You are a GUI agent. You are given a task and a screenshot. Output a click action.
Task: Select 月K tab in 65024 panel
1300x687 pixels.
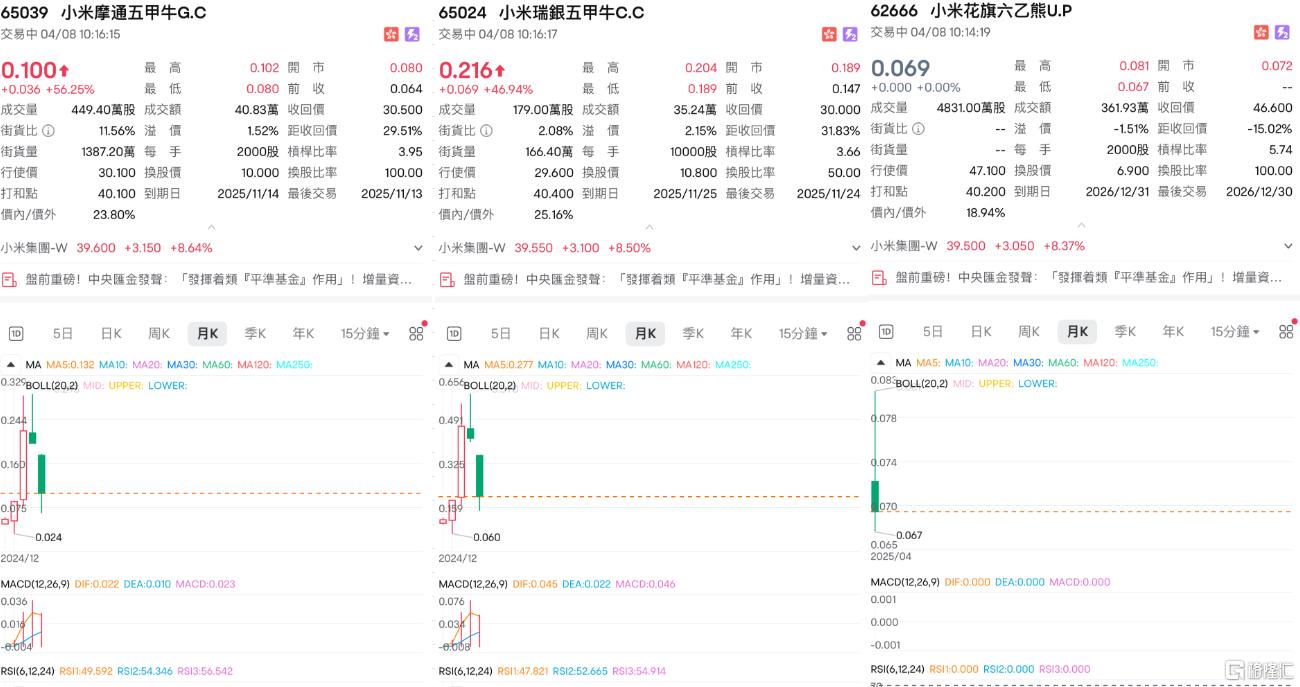(x=646, y=334)
